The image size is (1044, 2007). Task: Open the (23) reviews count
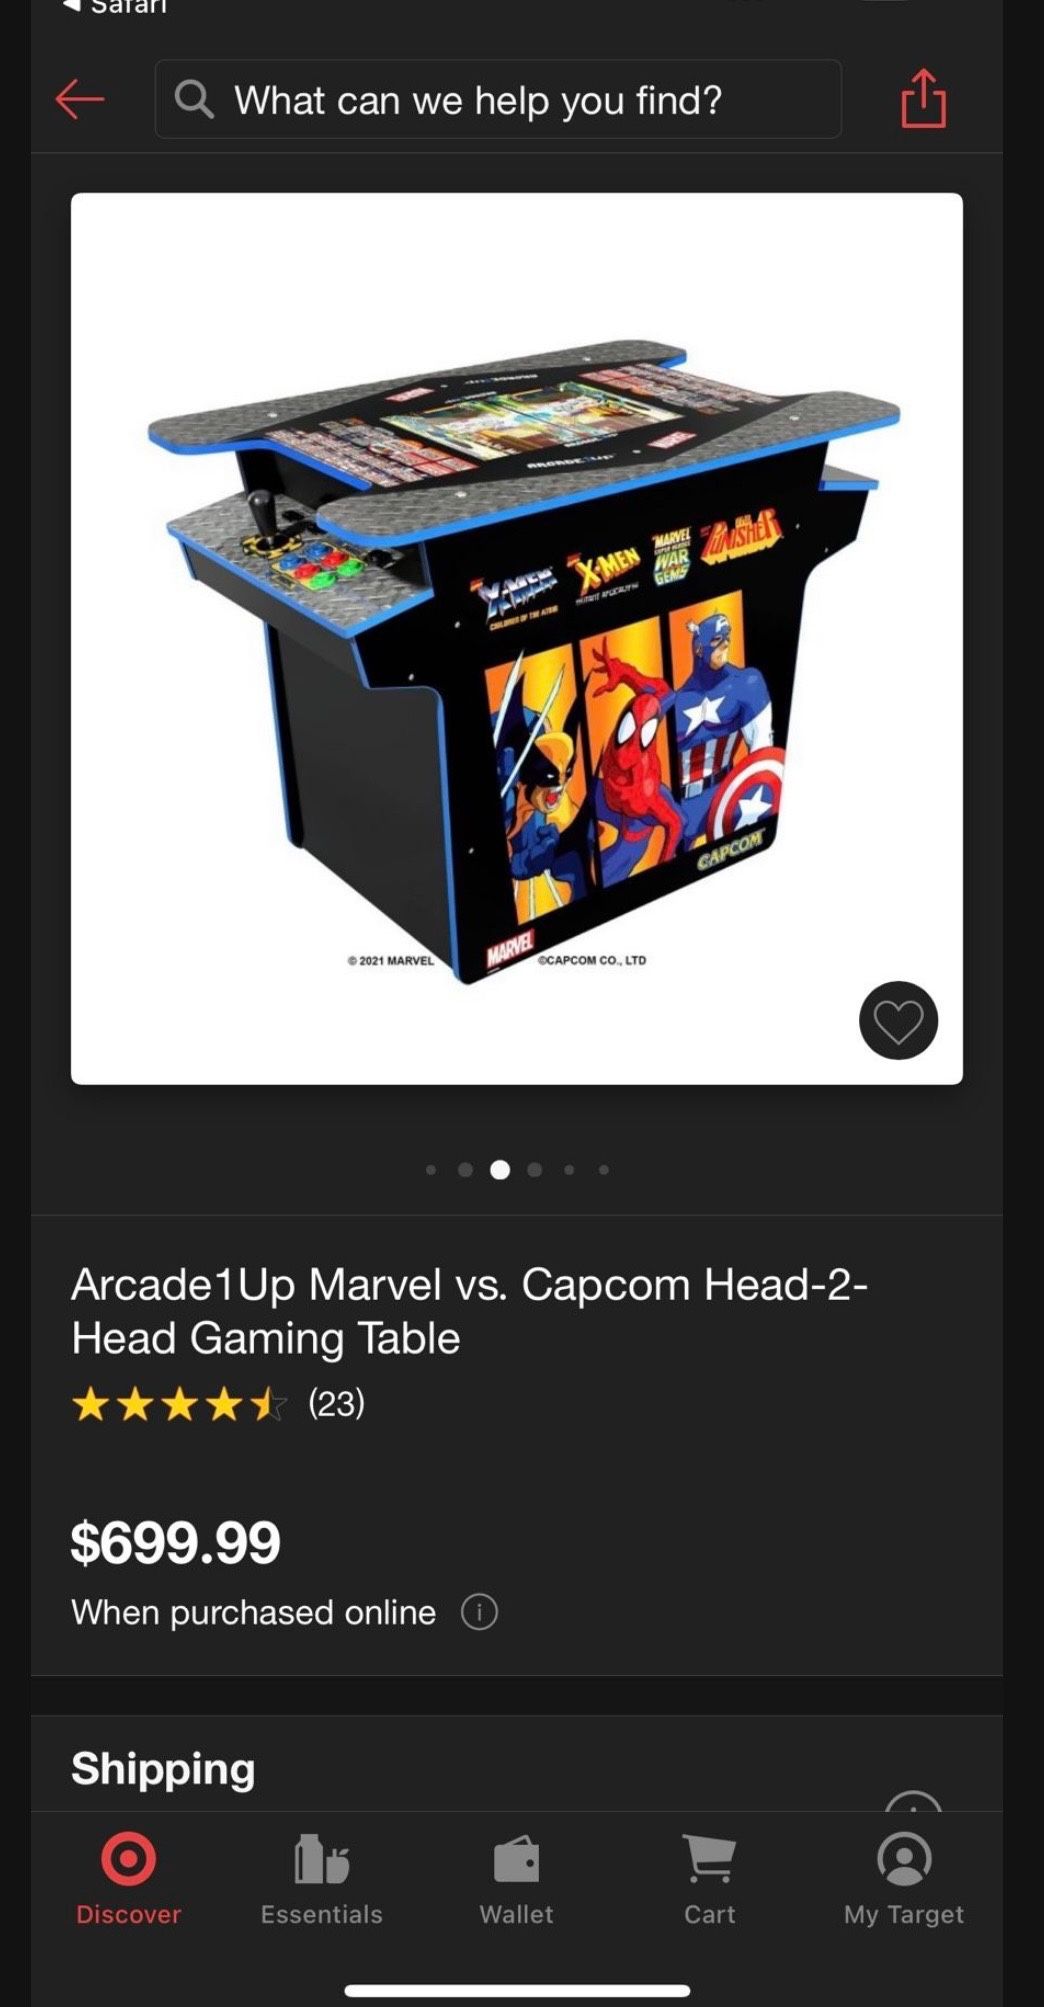tap(336, 1404)
